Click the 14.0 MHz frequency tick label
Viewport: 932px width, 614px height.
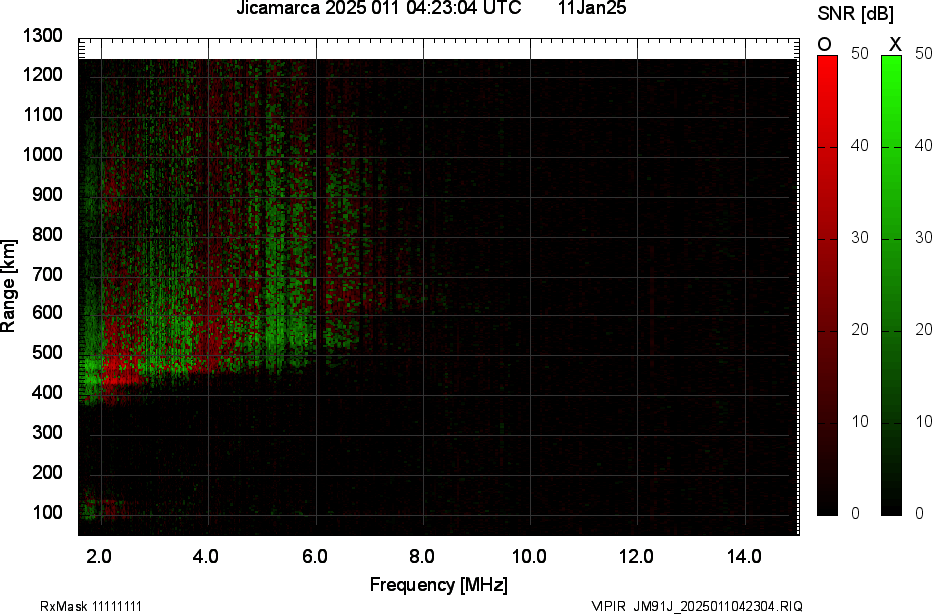(x=744, y=557)
